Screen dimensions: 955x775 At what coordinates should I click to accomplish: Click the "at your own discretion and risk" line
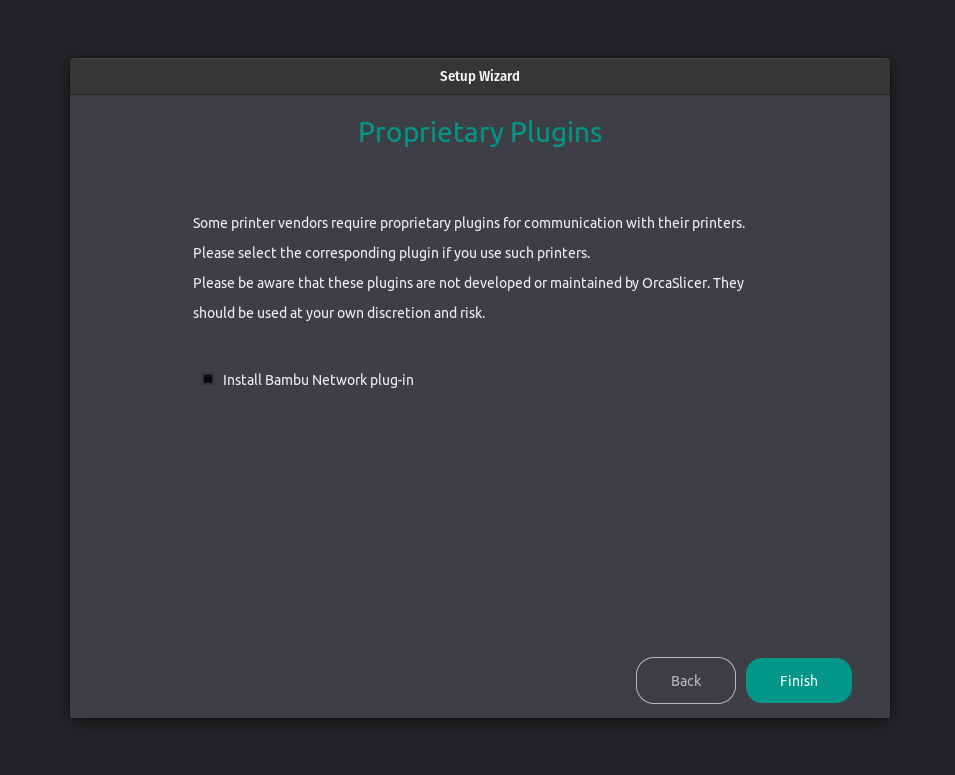pos(338,313)
